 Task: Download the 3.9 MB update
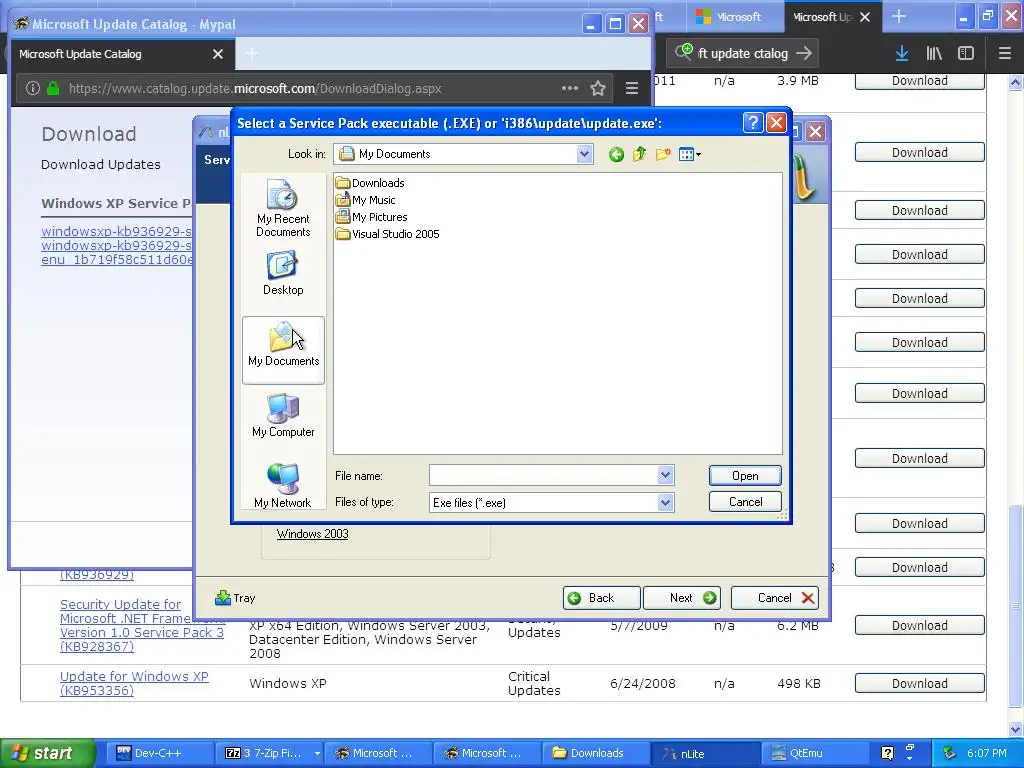pos(920,81)
